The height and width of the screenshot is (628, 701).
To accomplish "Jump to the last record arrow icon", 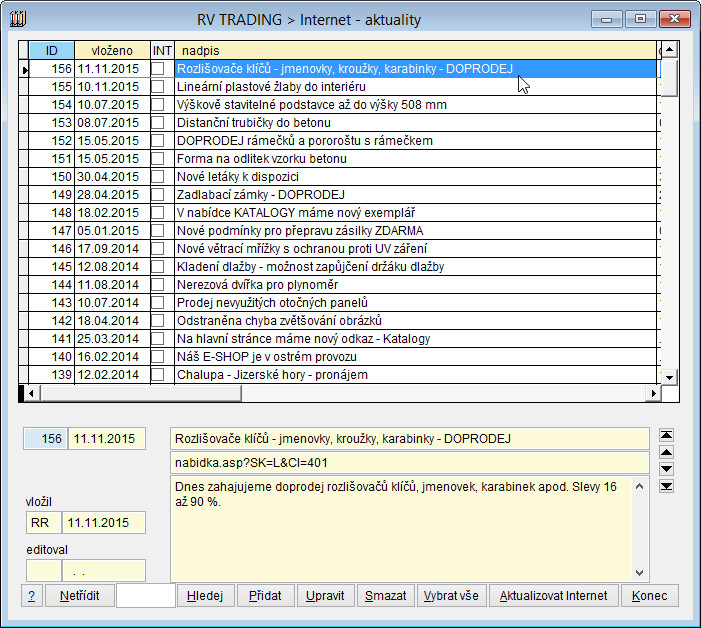I will coord(666,486).
